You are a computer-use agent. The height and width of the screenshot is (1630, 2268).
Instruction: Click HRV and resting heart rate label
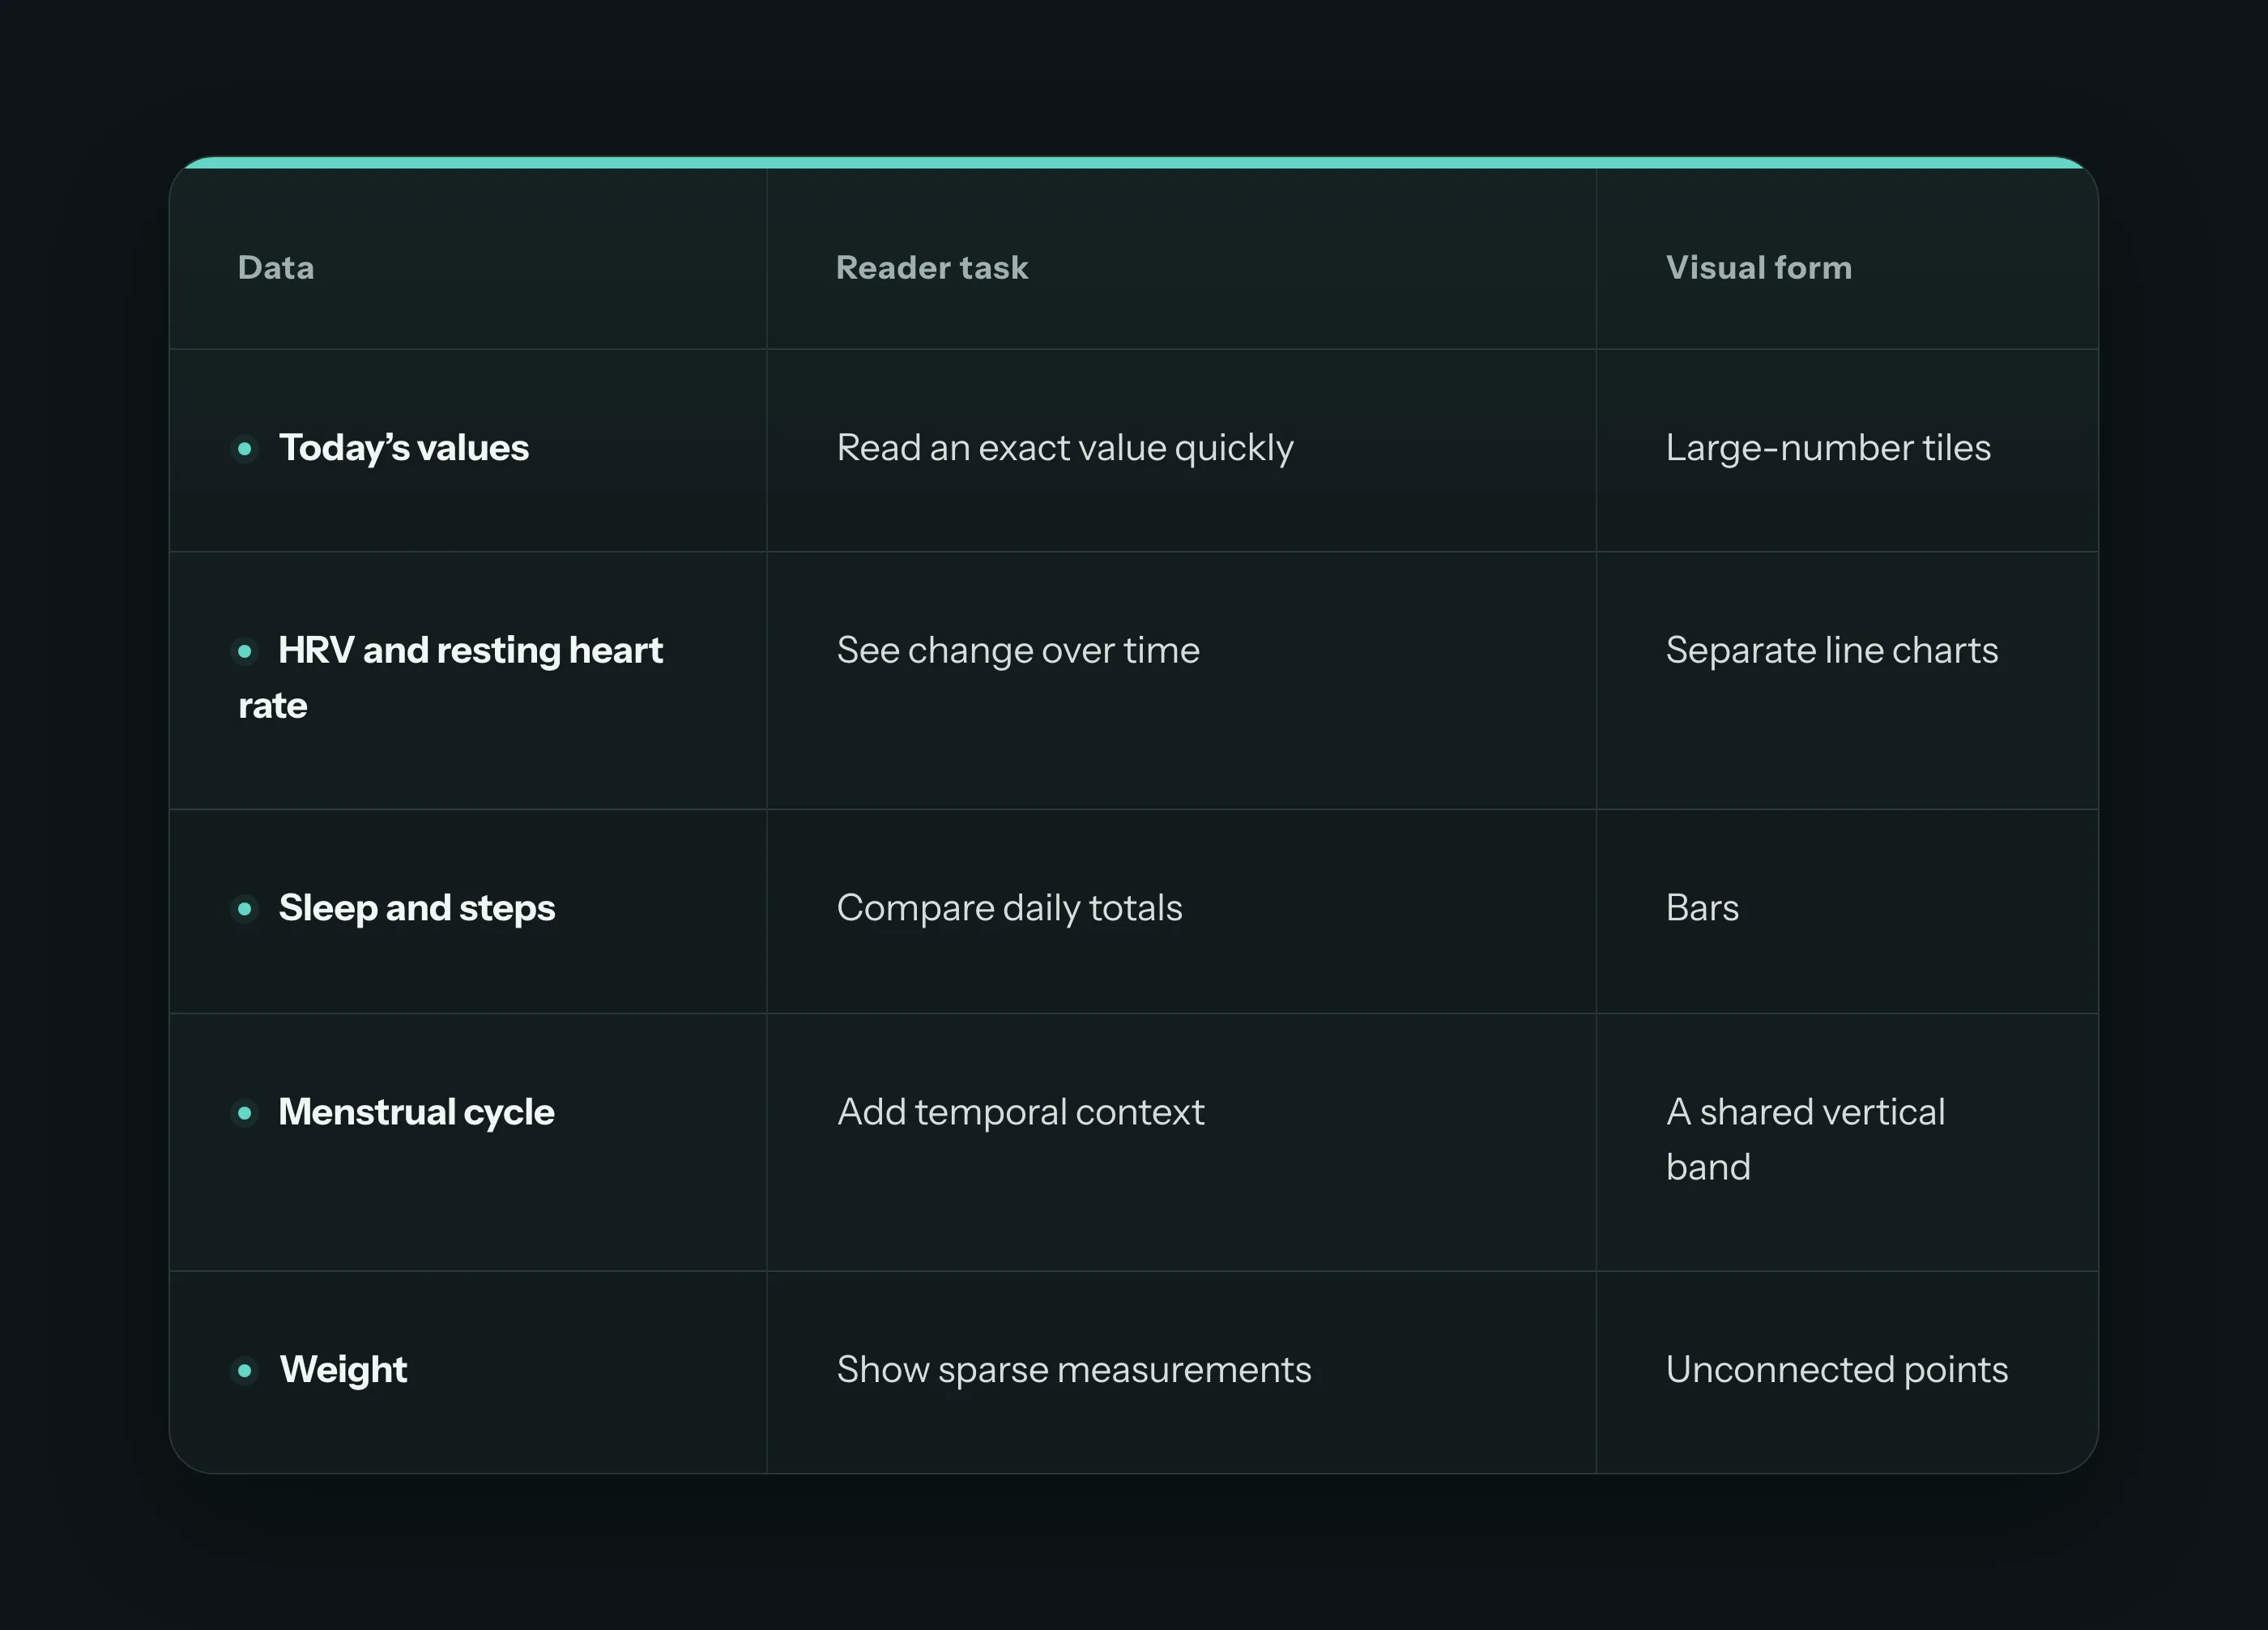point(450,678)
